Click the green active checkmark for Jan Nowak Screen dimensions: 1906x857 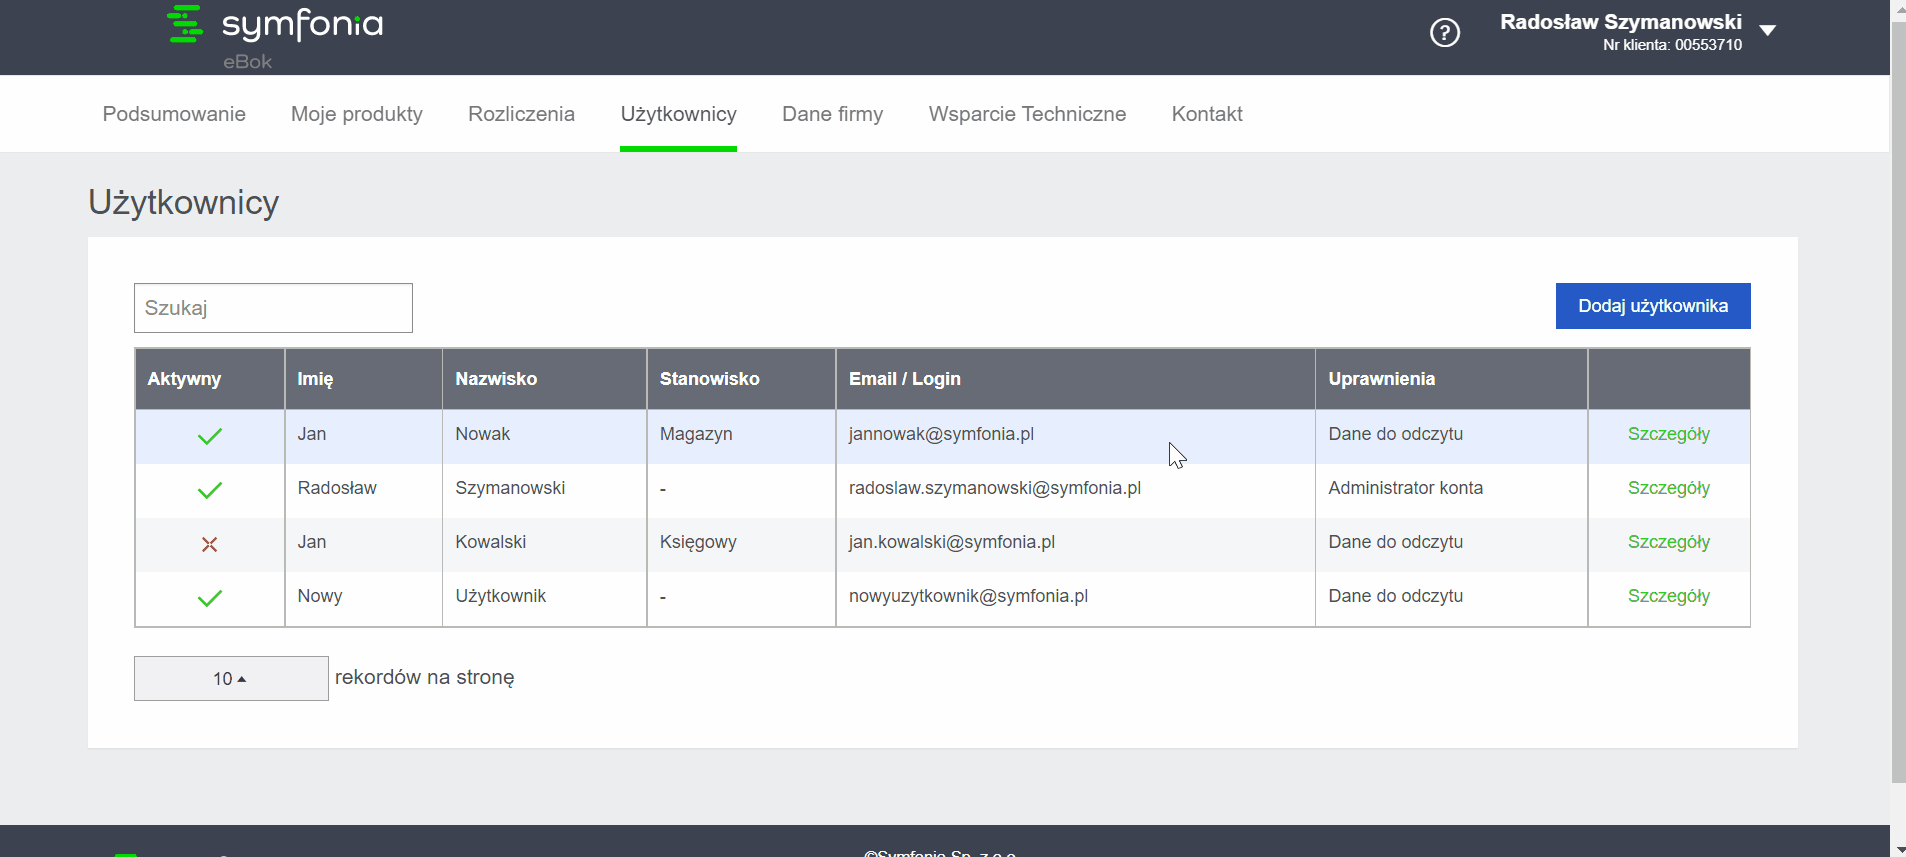[210, 436]
